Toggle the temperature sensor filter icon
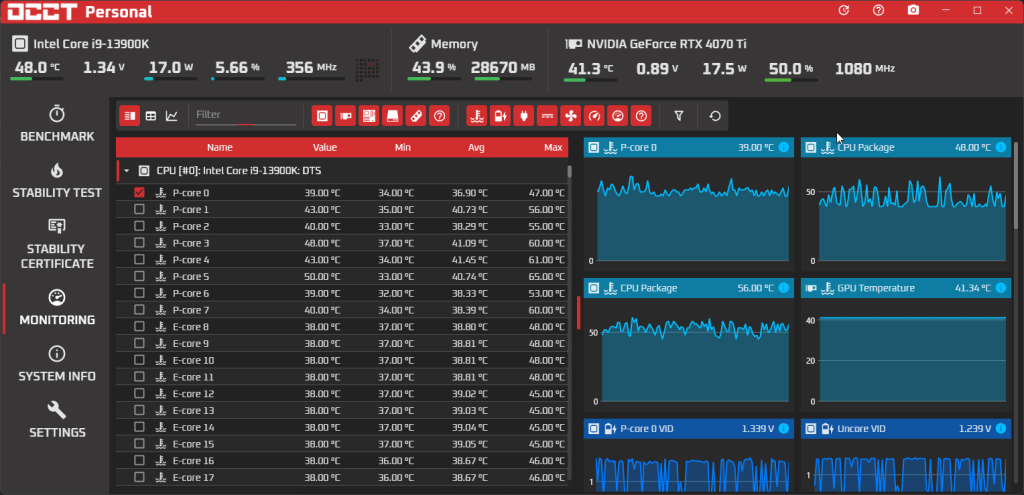The image size is (1024, 495). pyautogui.click(x=477, y=116)
